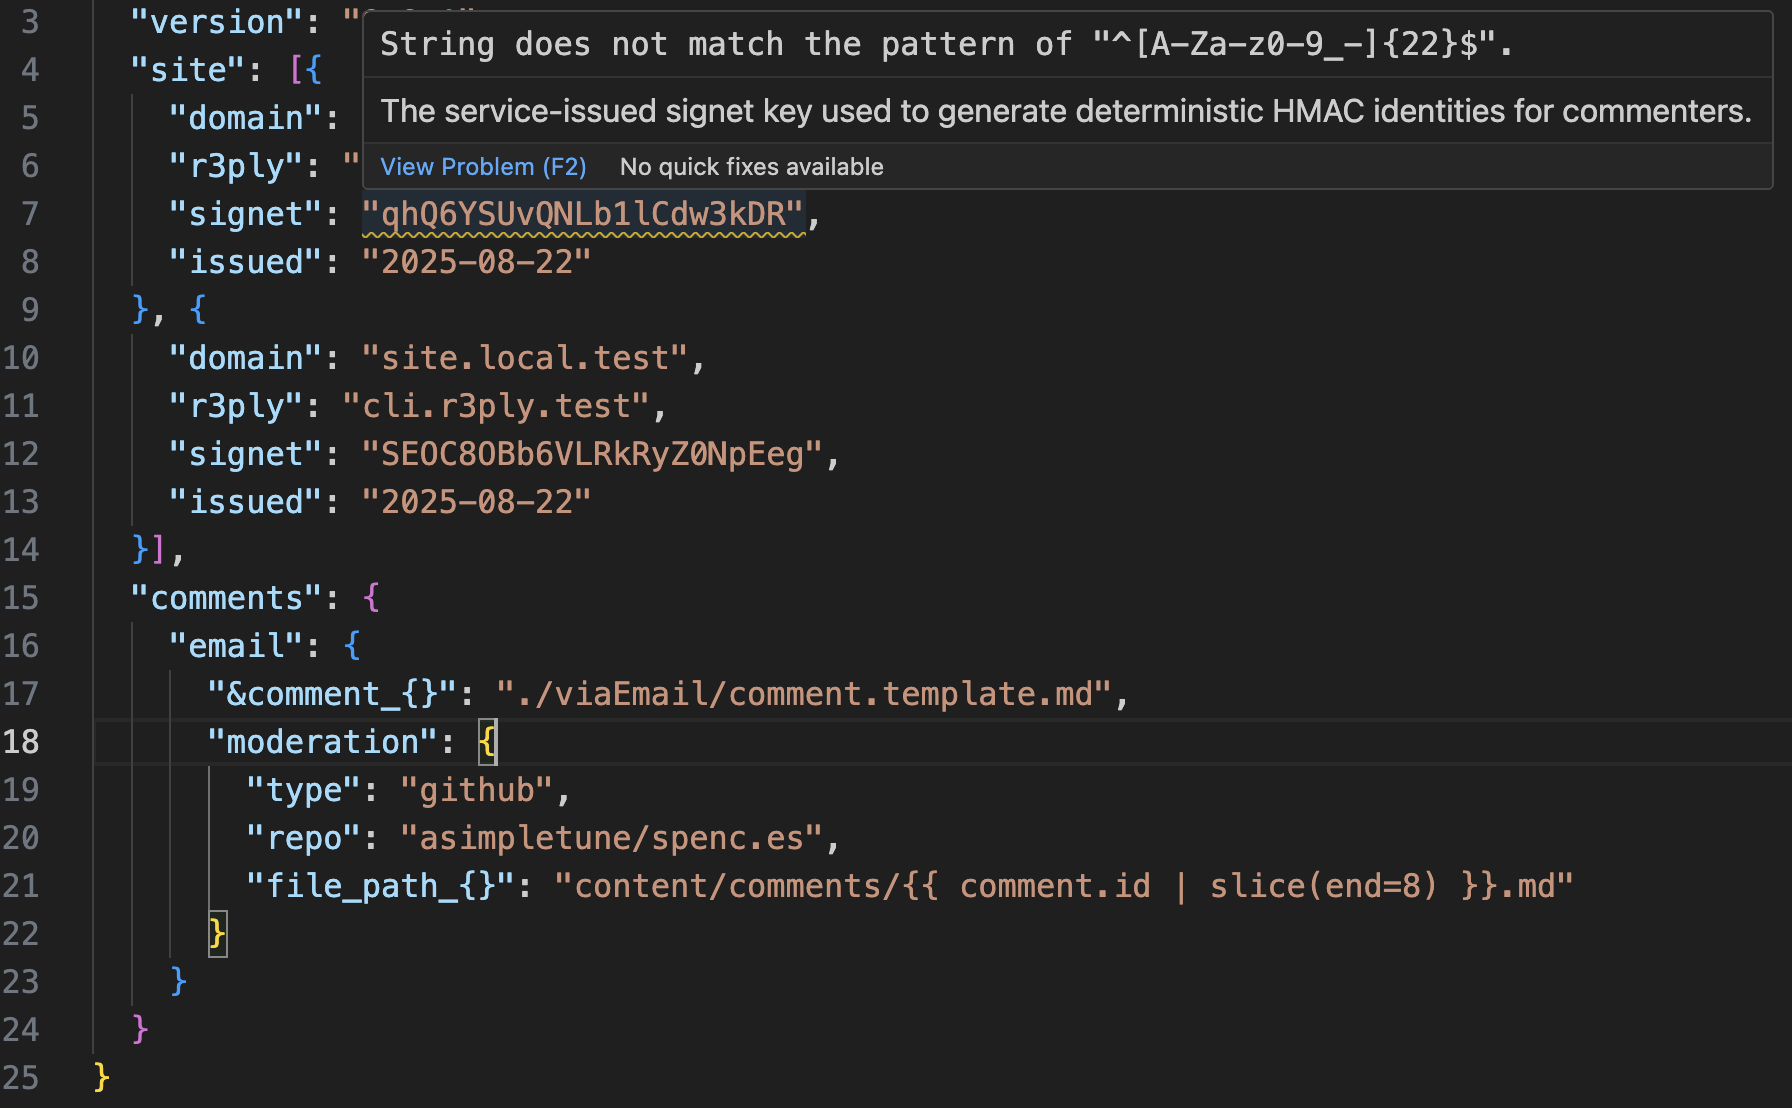Screen dimensions: 1792x1108
Task: Place cursor in the site.local.test domain value
Action: pos(530,357)
